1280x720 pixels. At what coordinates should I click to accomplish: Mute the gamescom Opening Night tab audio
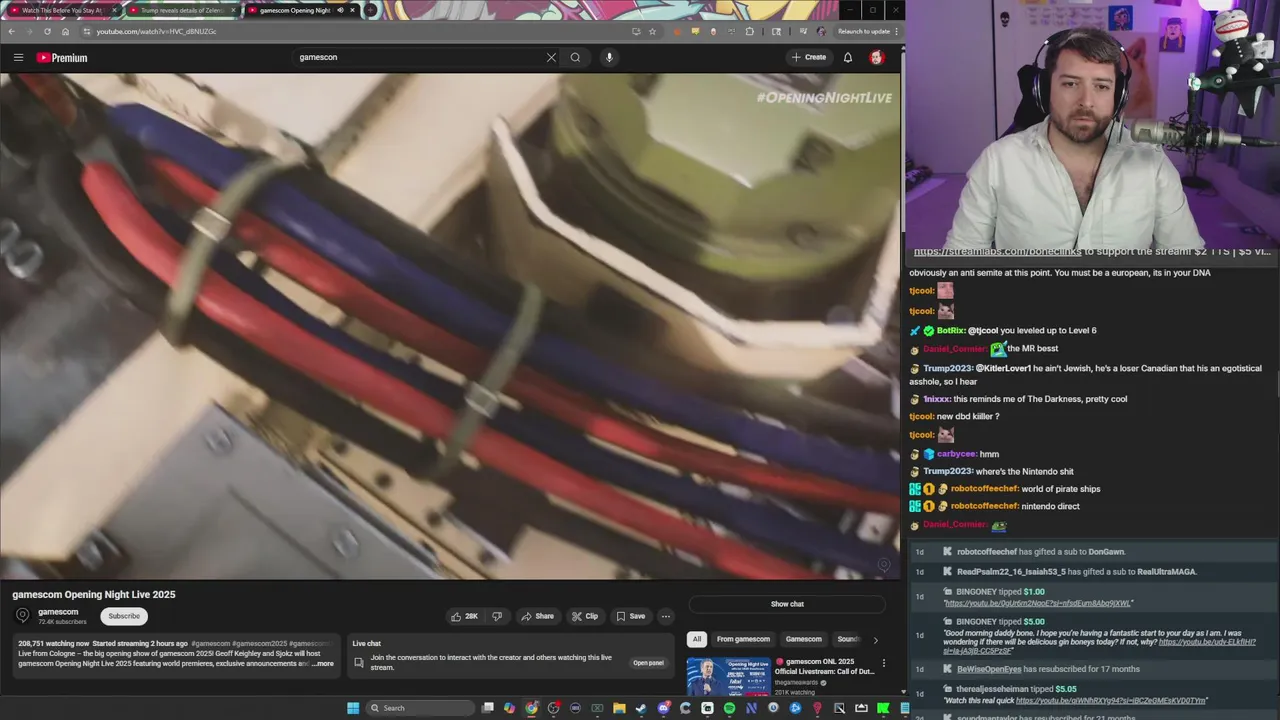339,10
